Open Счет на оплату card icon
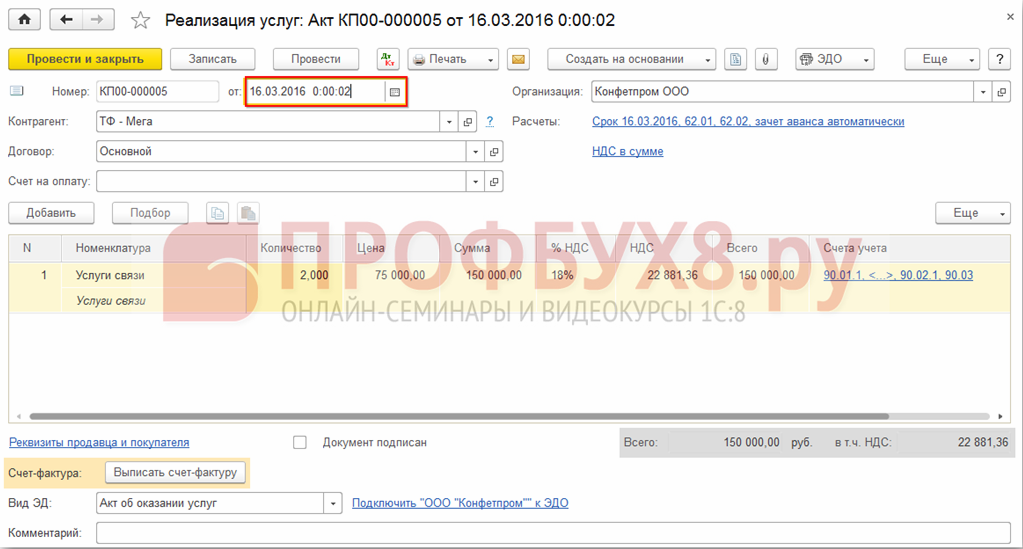 494,181
